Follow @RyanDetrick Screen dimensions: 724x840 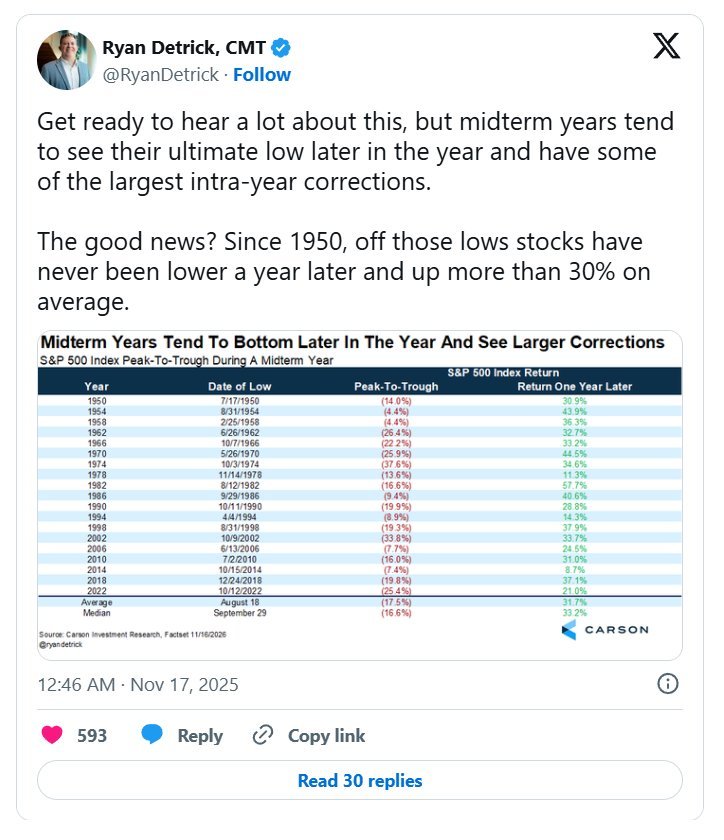[262, 74]
